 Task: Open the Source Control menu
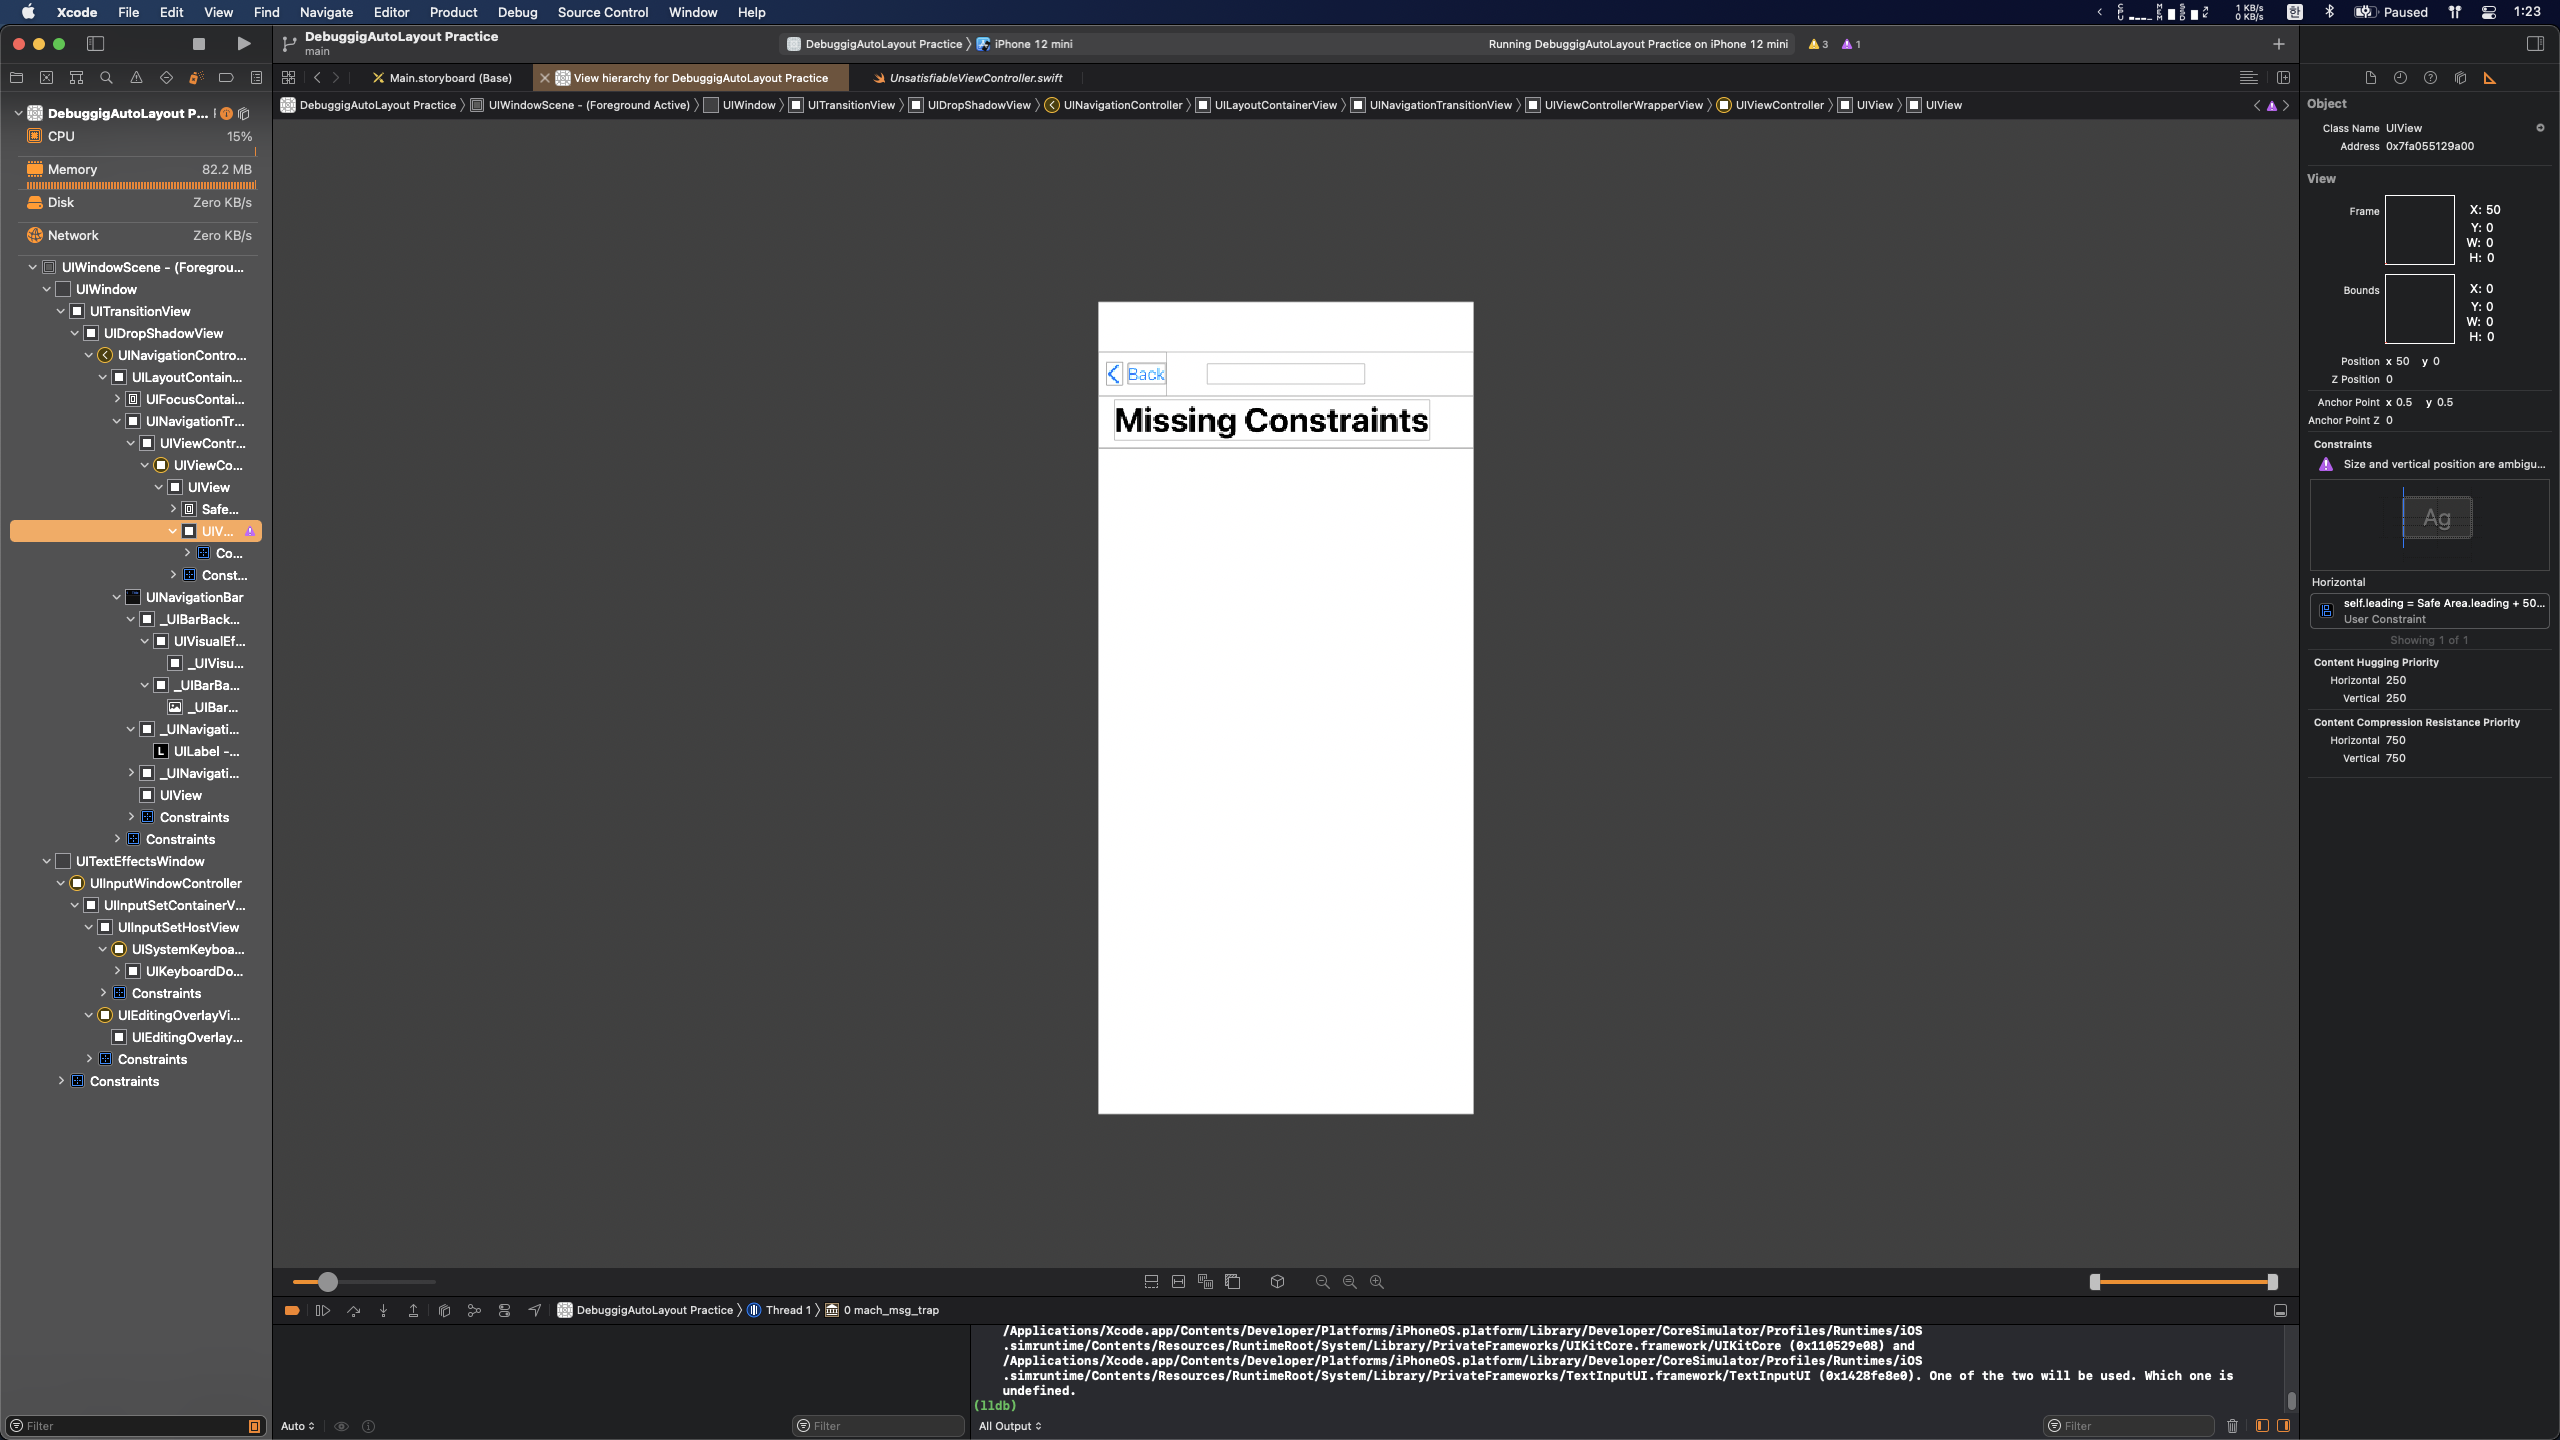pyautogui.click(x=602, y=12)
